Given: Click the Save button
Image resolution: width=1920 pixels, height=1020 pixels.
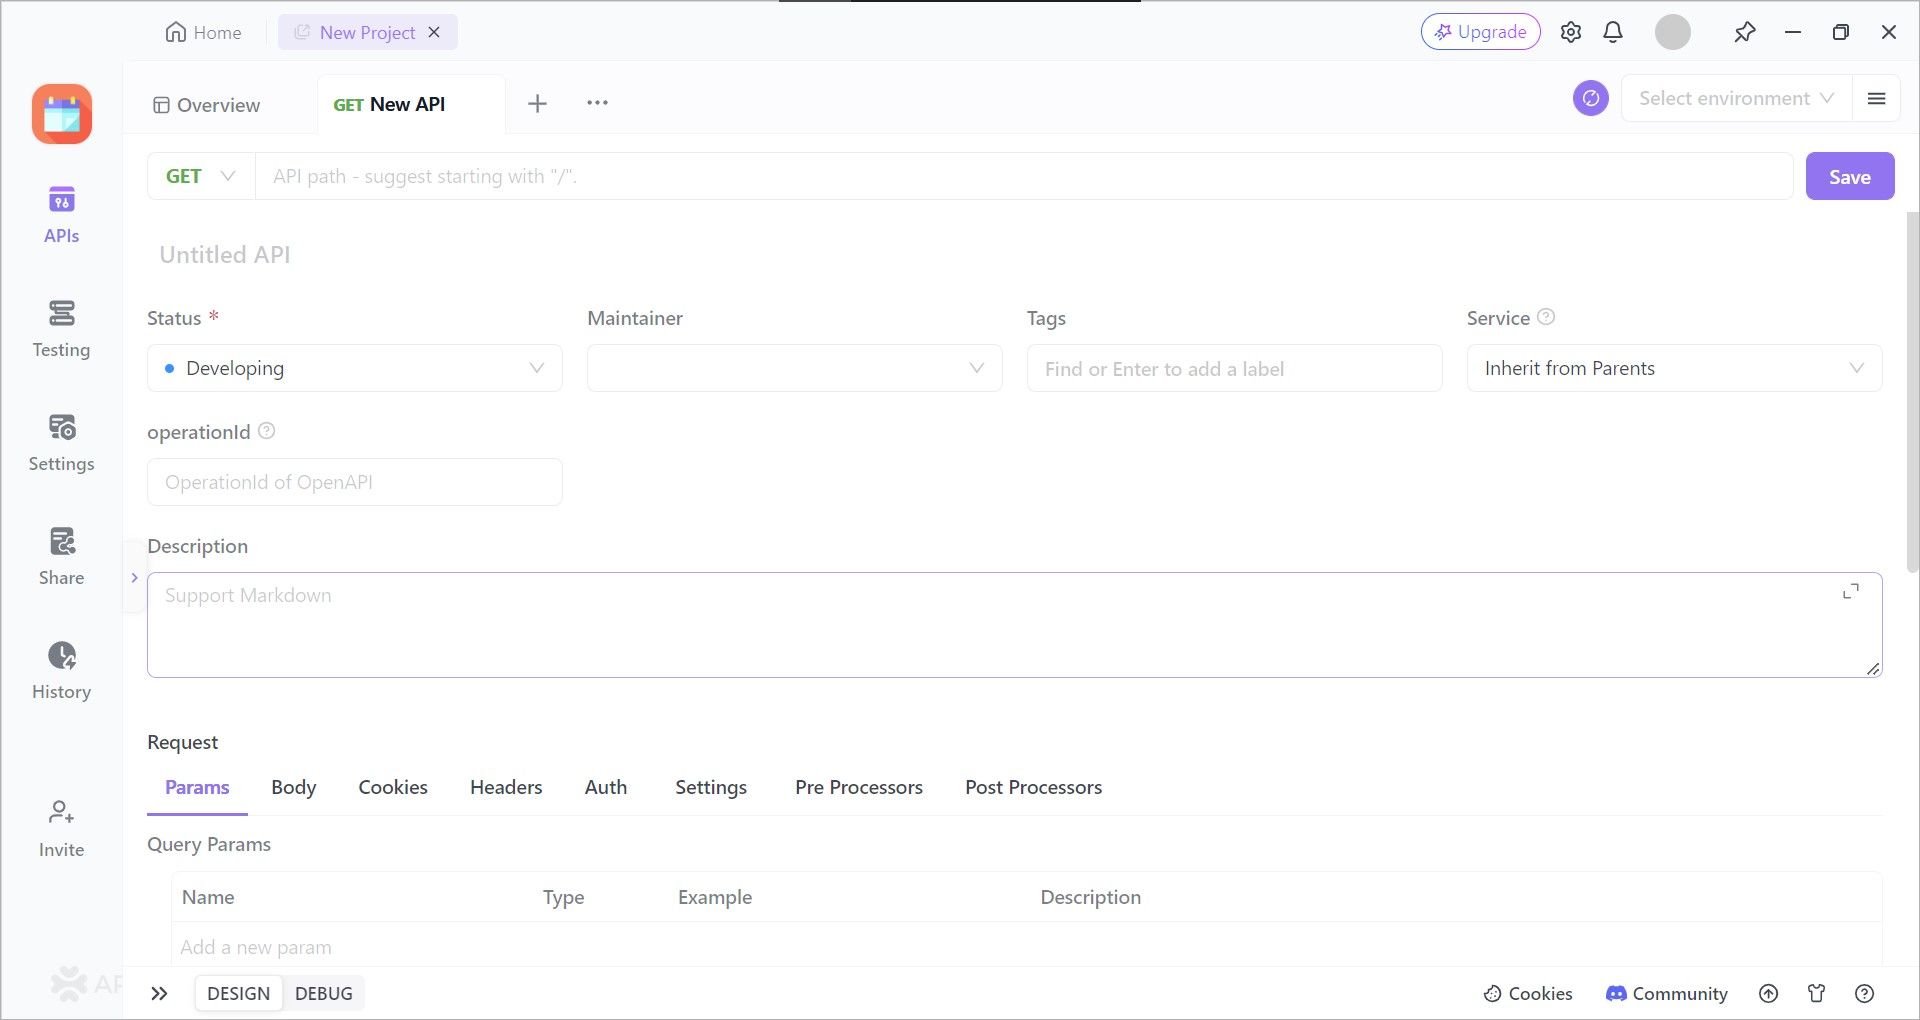Looking at the screenshot, I should pos(1849,176).
